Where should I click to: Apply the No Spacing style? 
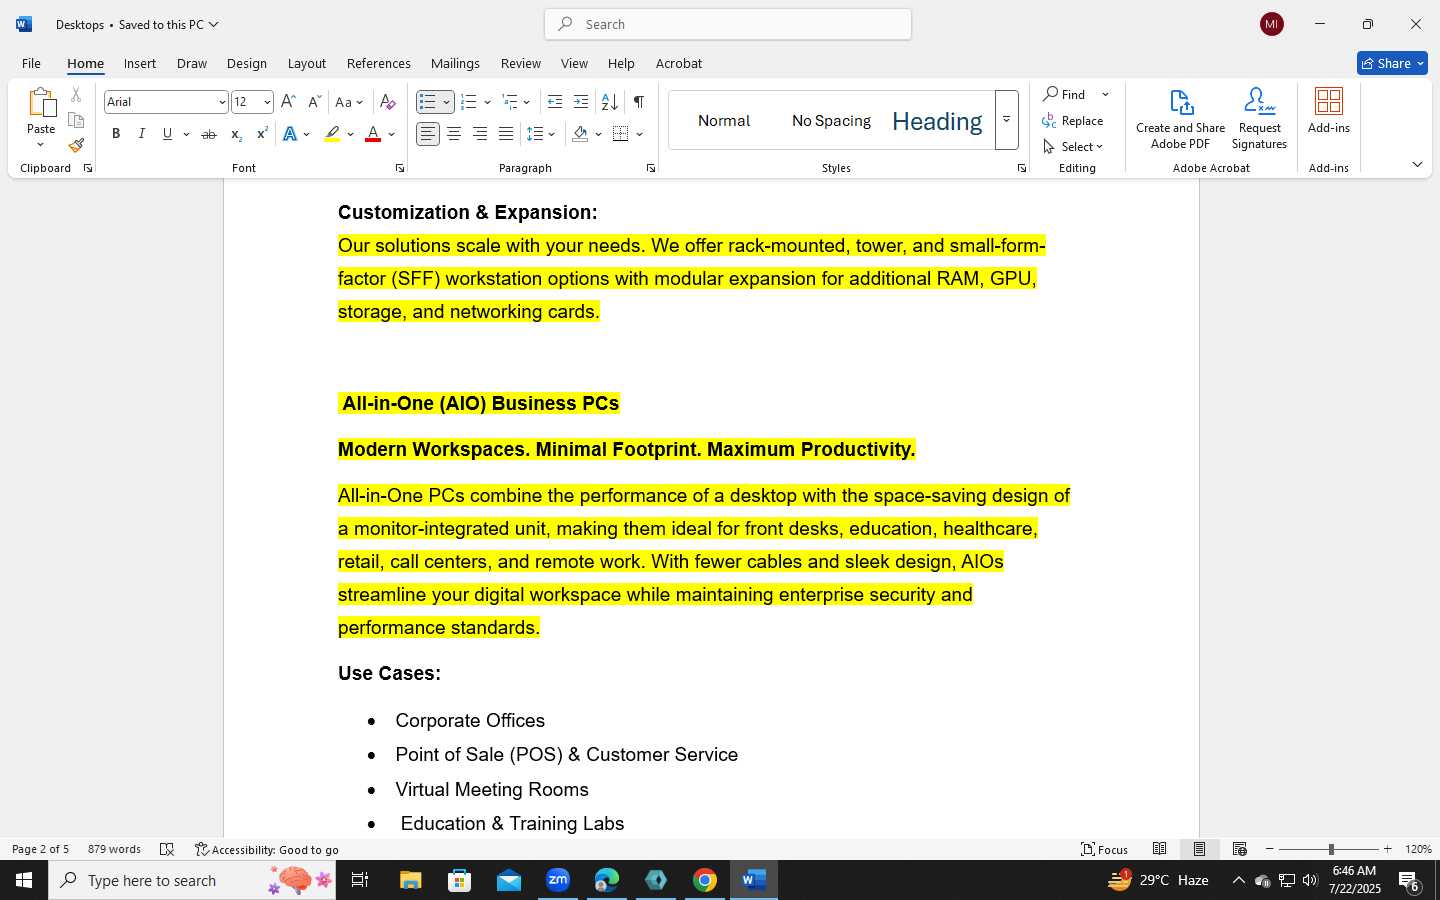click(x=831, y=121)
